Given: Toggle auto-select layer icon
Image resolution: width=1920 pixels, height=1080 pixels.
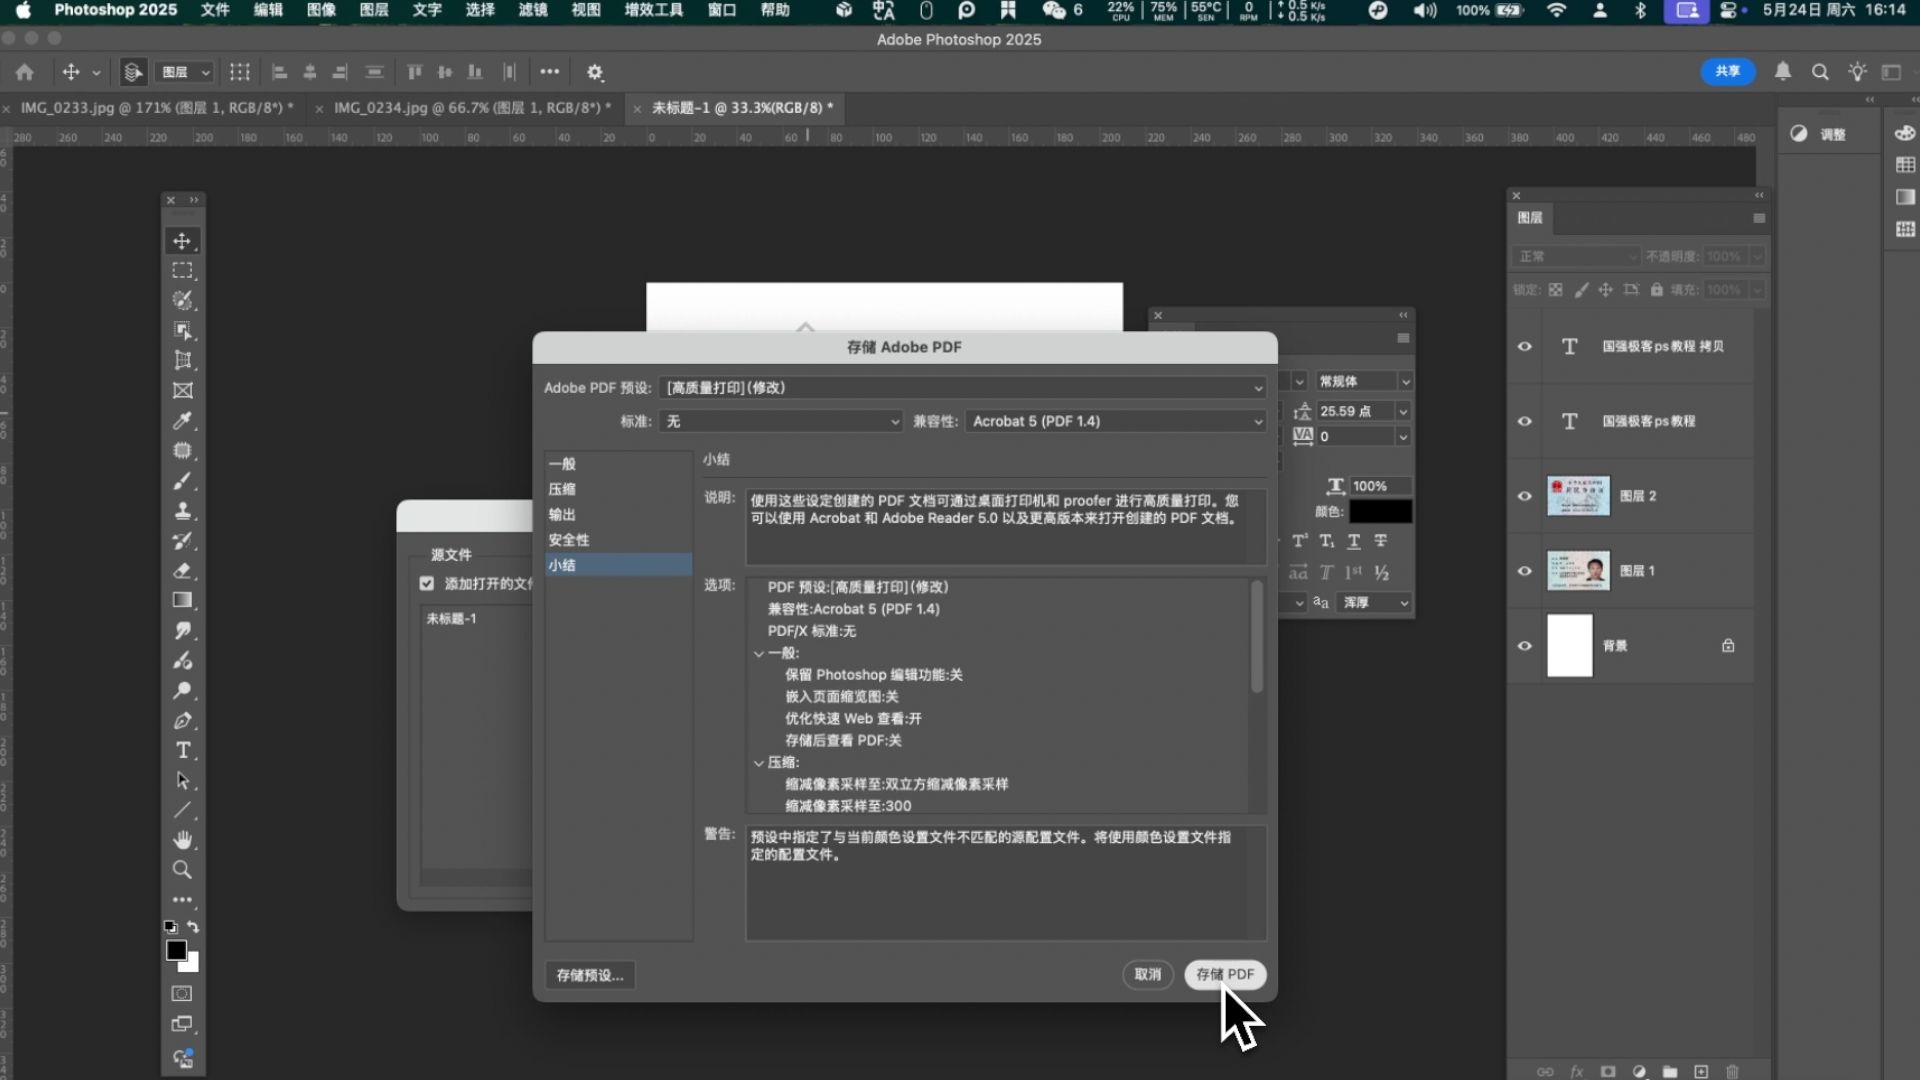Looking at the screenshot, I should [x=132, y=72].
